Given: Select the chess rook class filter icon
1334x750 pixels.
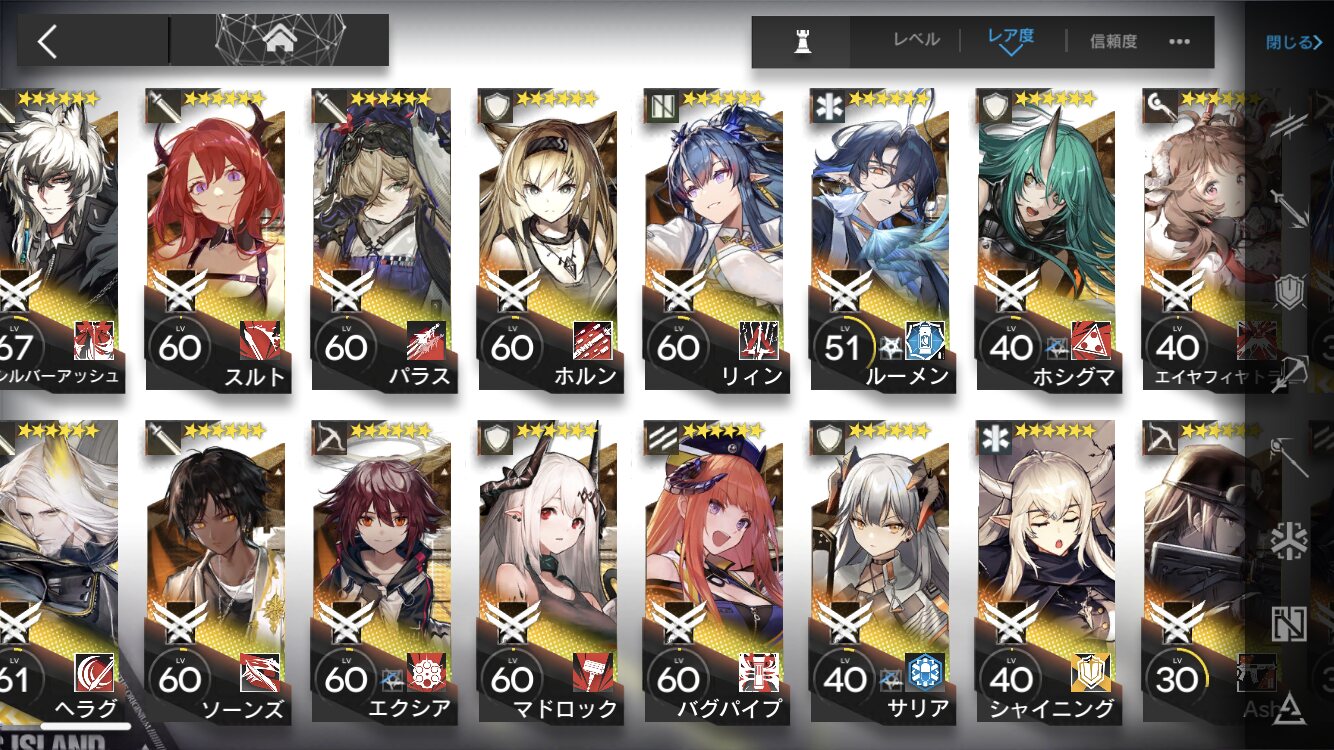Looking at the screenshot, I should tap(802, 42).
